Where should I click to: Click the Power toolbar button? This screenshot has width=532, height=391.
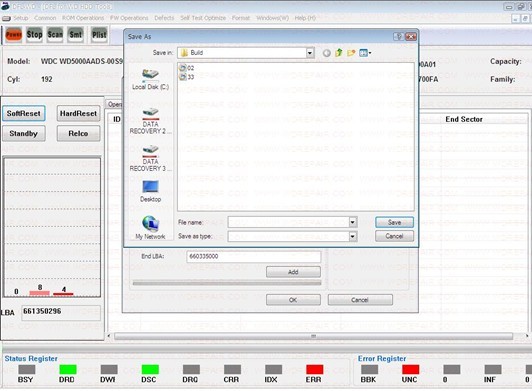(14, 34)
